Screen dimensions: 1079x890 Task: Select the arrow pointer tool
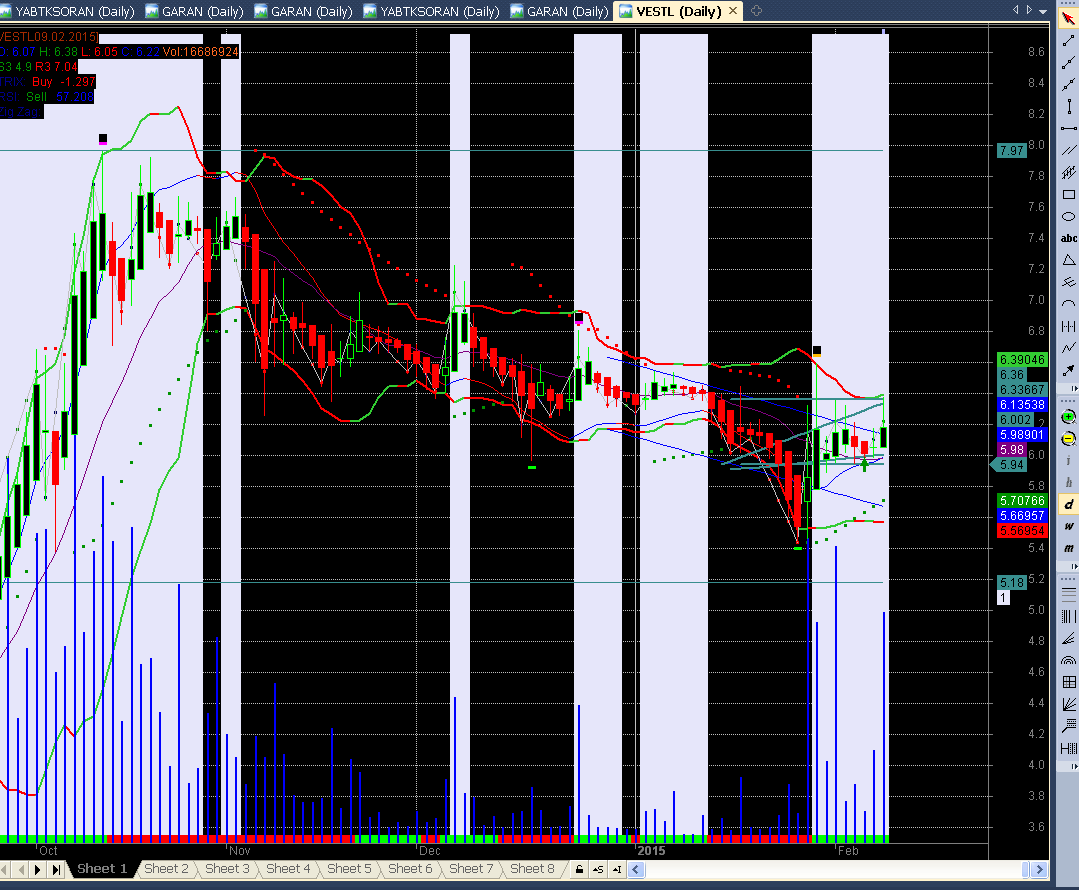1068,17
